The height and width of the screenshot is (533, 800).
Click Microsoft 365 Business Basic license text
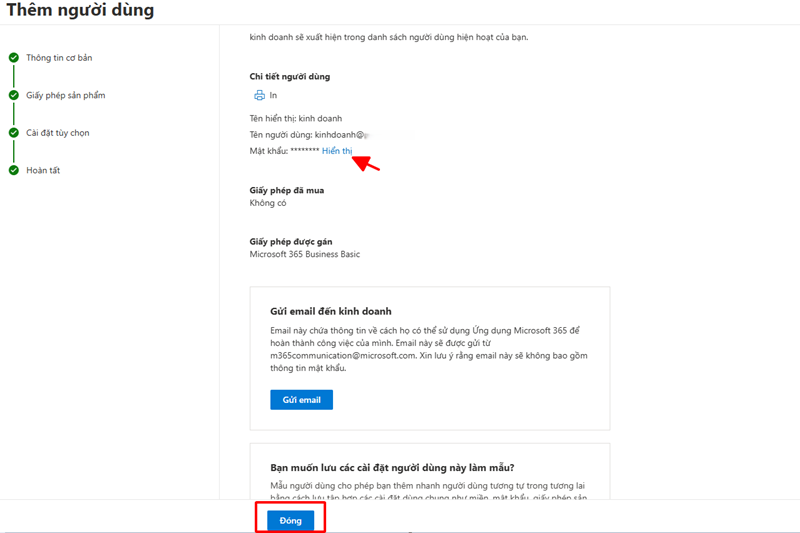[304, 254]
